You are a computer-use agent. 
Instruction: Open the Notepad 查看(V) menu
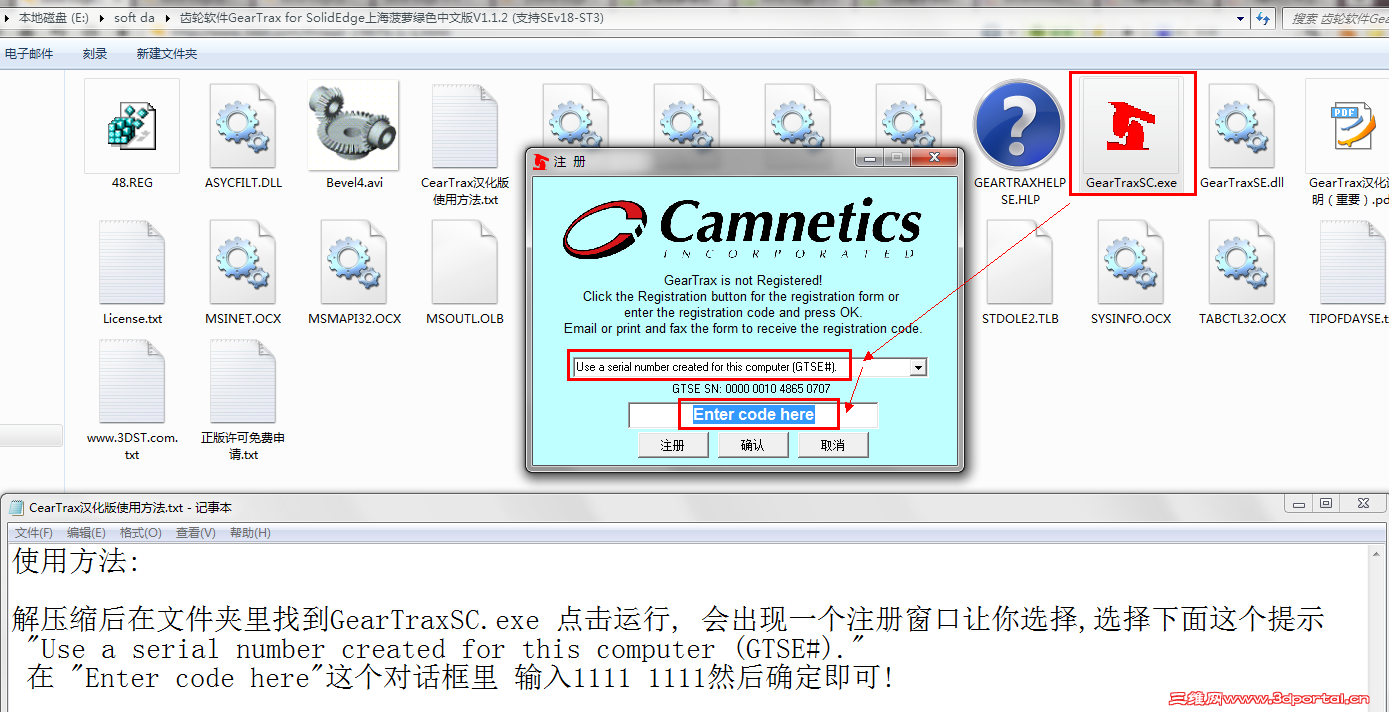click(x=196, y=533)
